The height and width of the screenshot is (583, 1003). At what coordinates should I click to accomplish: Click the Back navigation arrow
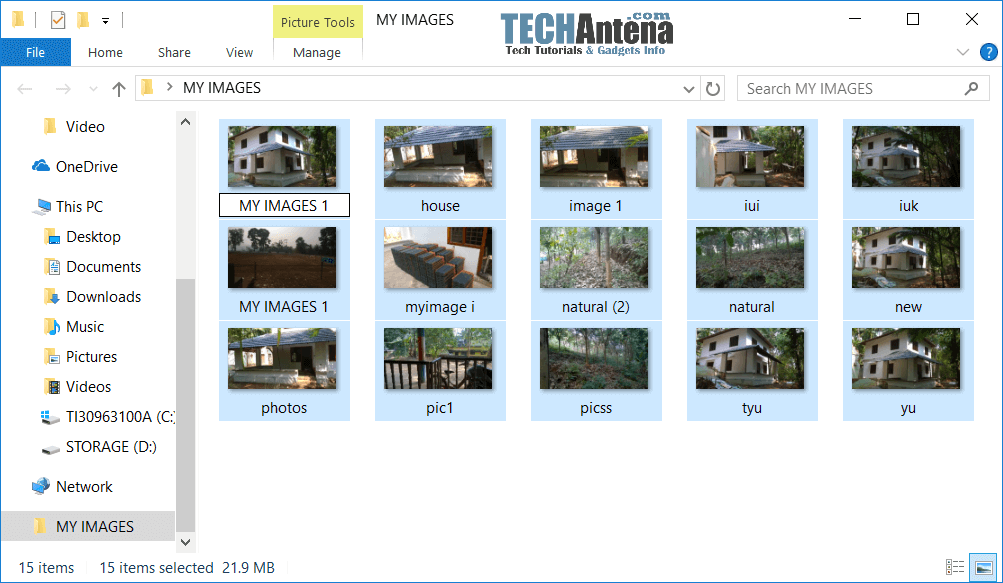(x=25, y=88)
